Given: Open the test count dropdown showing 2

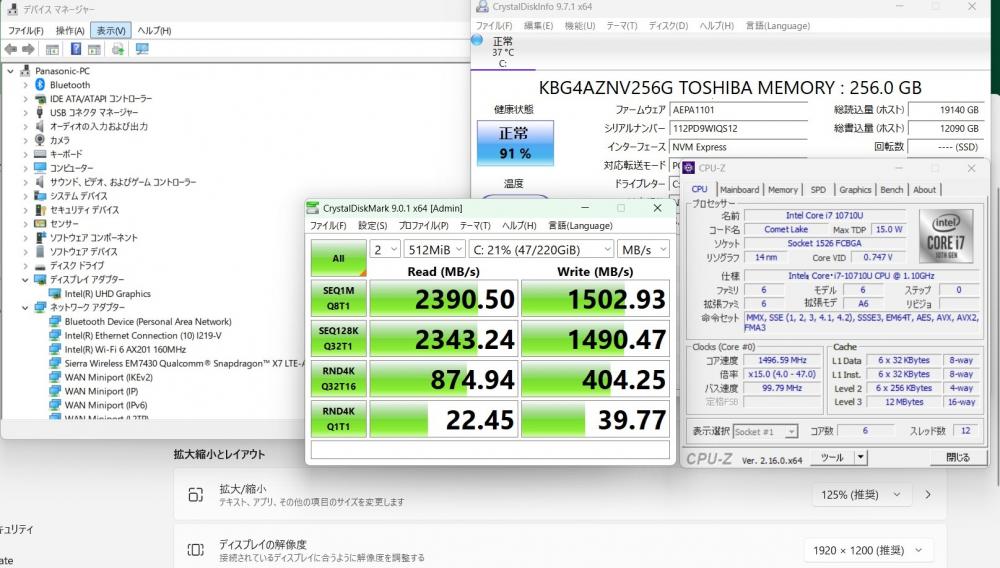Looking at the screenshot, I should click(x=385, y=249).
